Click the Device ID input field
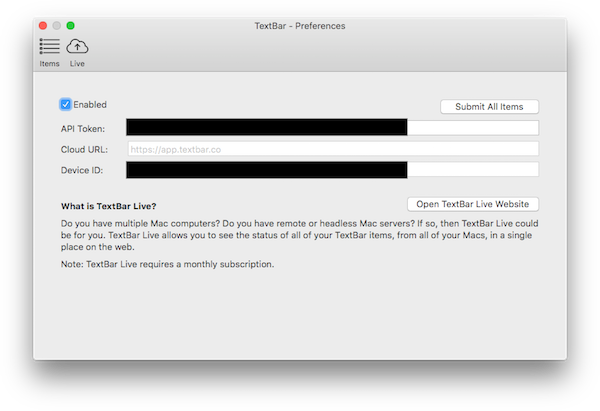Image resolution: width=600 pixels, height=411 pixels. [333, 170]
